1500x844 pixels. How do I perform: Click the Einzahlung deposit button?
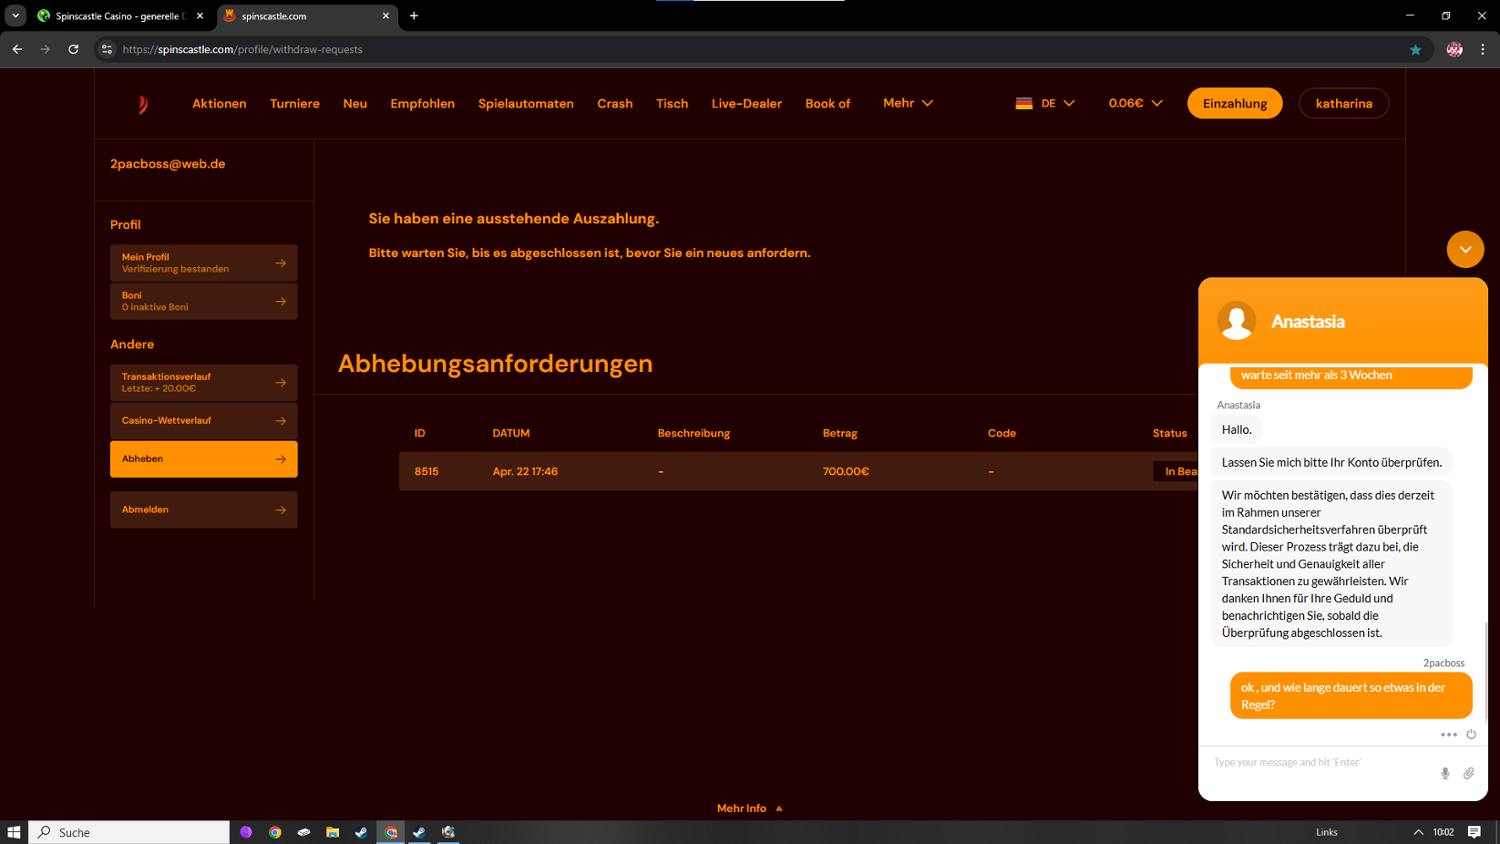click(1234, 104)
